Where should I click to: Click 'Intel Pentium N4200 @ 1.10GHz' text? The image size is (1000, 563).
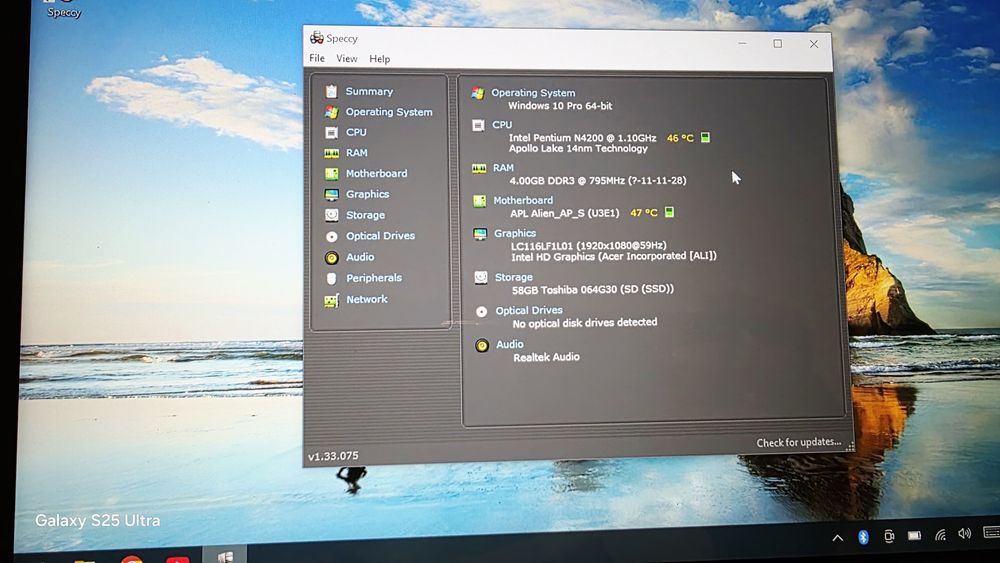click(582, 138)
